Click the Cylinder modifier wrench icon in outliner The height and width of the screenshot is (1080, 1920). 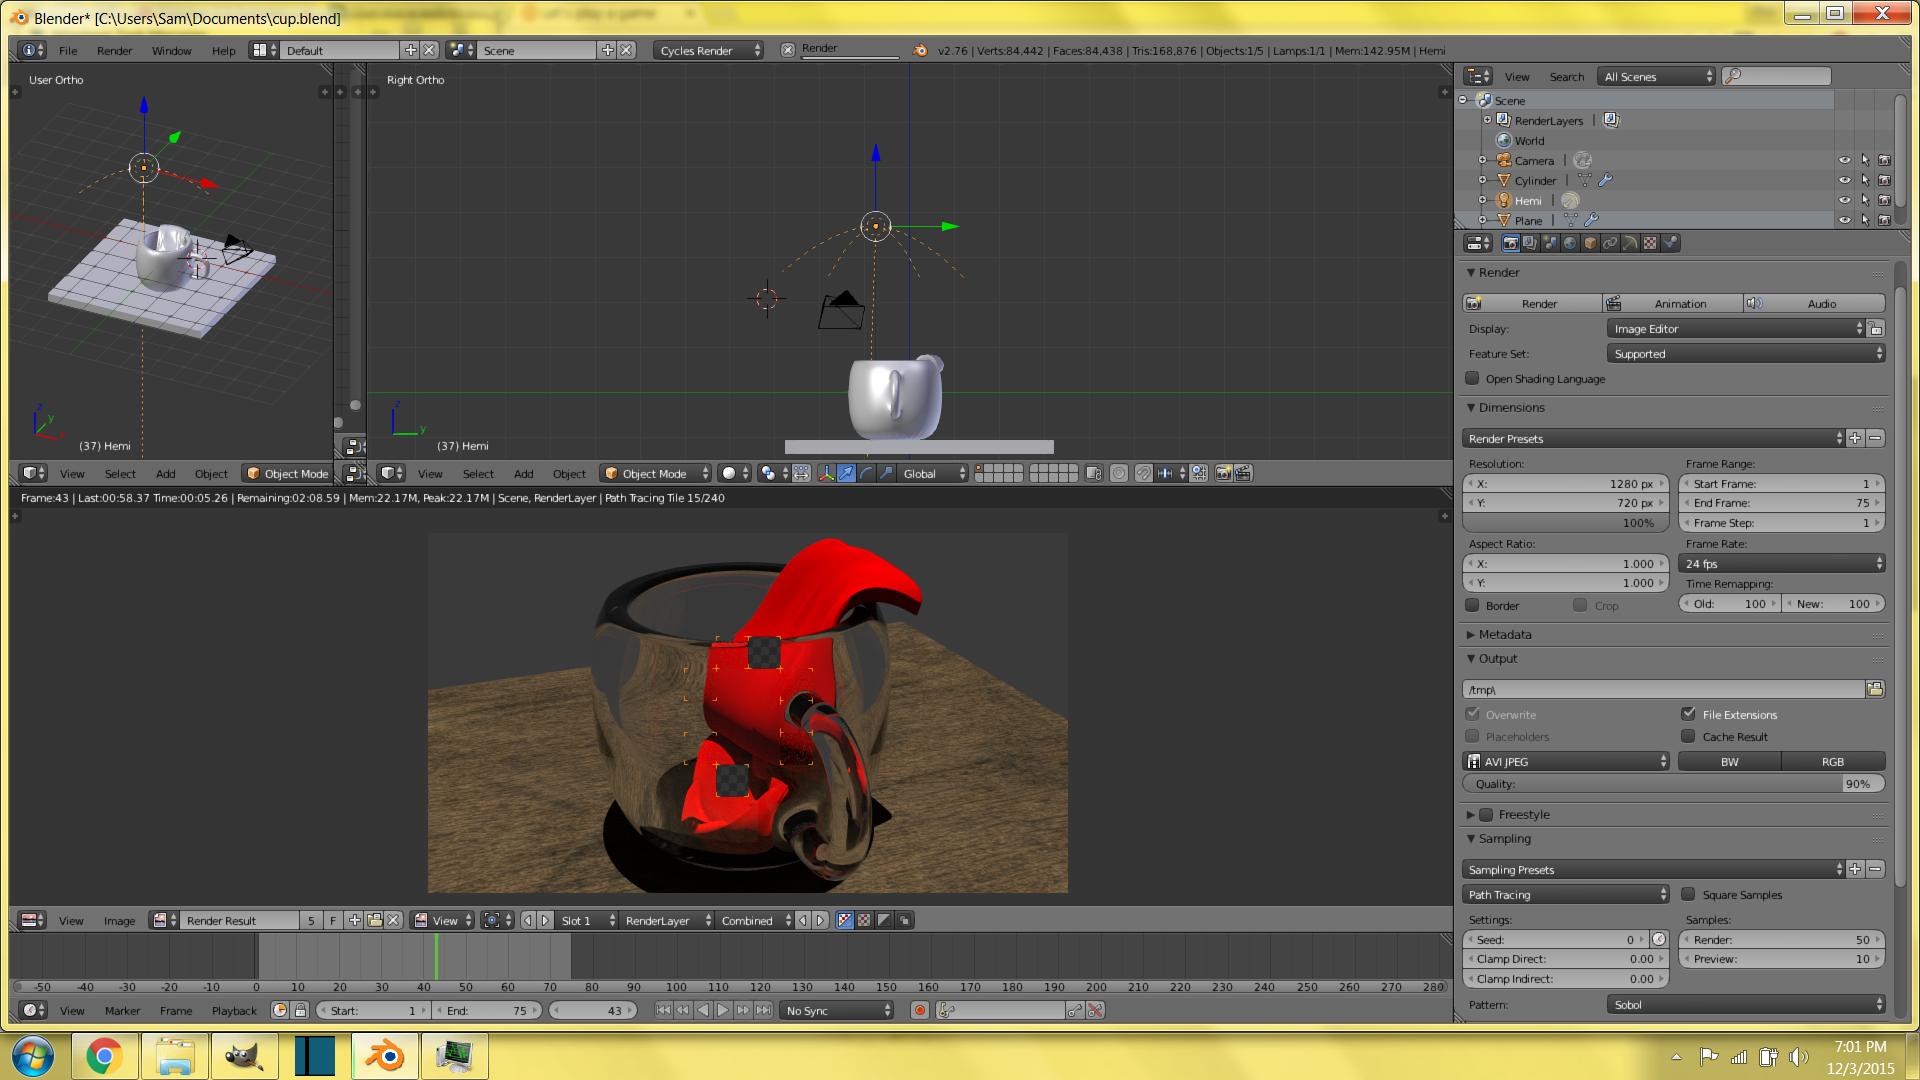(x=1605, y=180)
